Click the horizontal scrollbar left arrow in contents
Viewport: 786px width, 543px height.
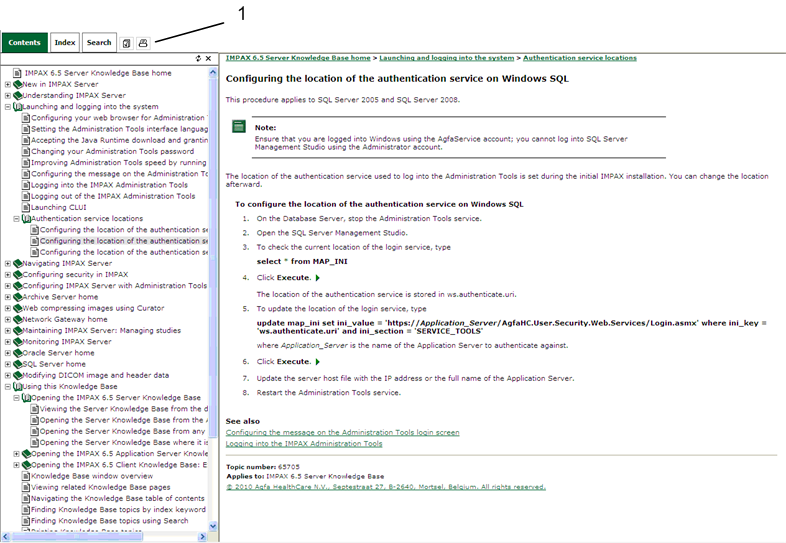[6, 537]
